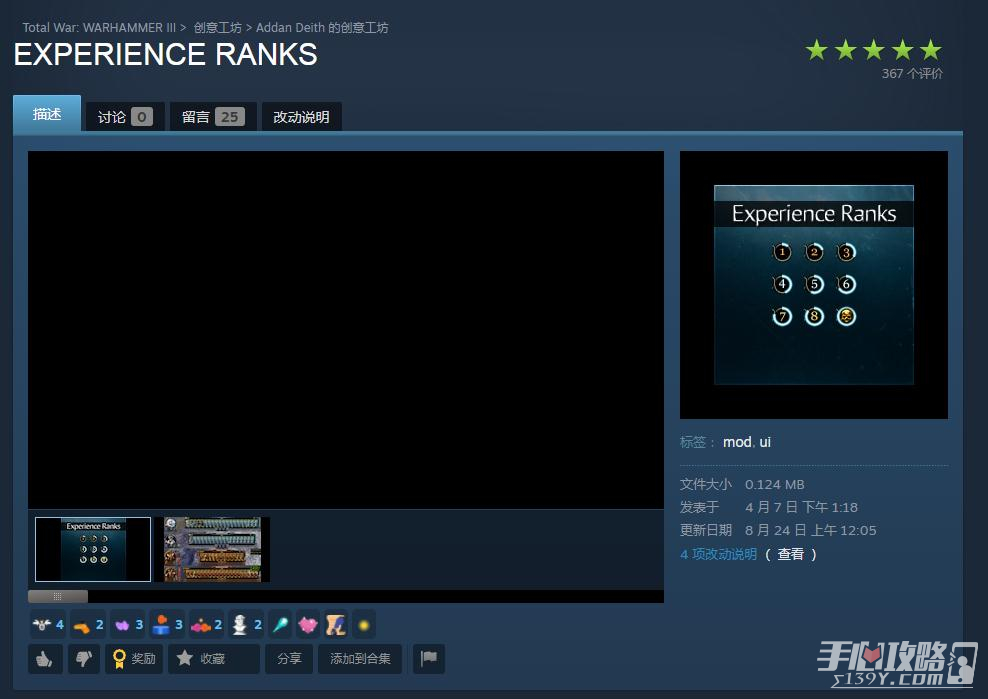Image resolution: width=988 pixels, height=699 pixels.
Task: Click the heart on blue pedestal award
Action: coord(168,625)
